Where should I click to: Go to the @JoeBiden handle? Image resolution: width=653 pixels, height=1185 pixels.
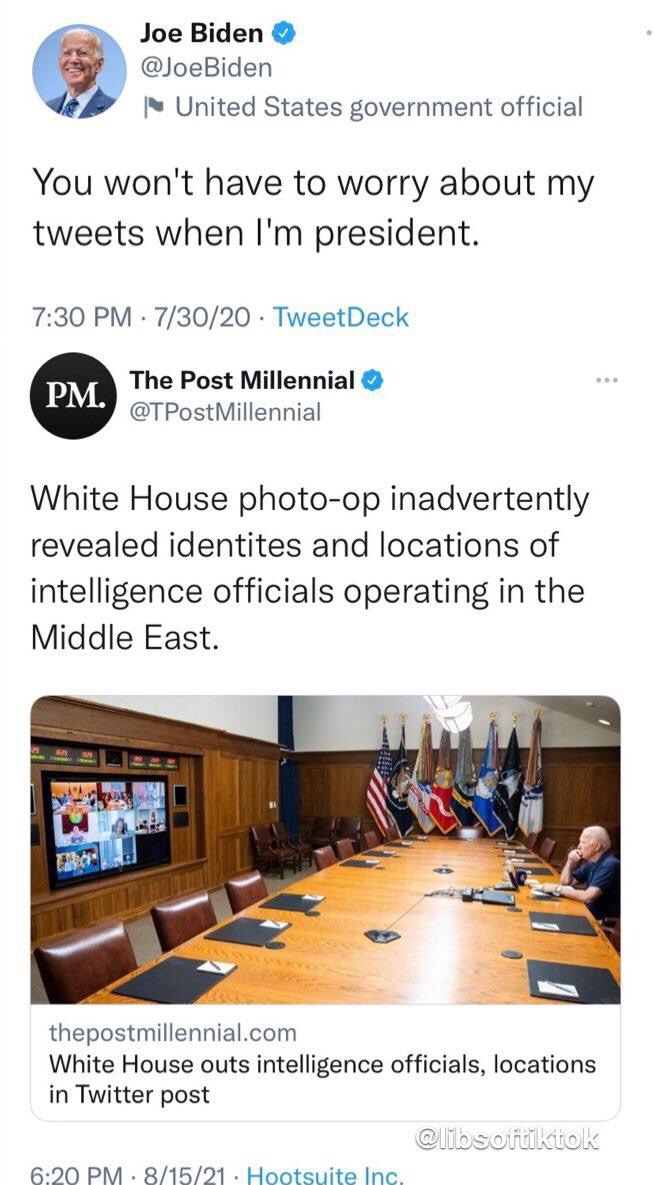point(205,68)
